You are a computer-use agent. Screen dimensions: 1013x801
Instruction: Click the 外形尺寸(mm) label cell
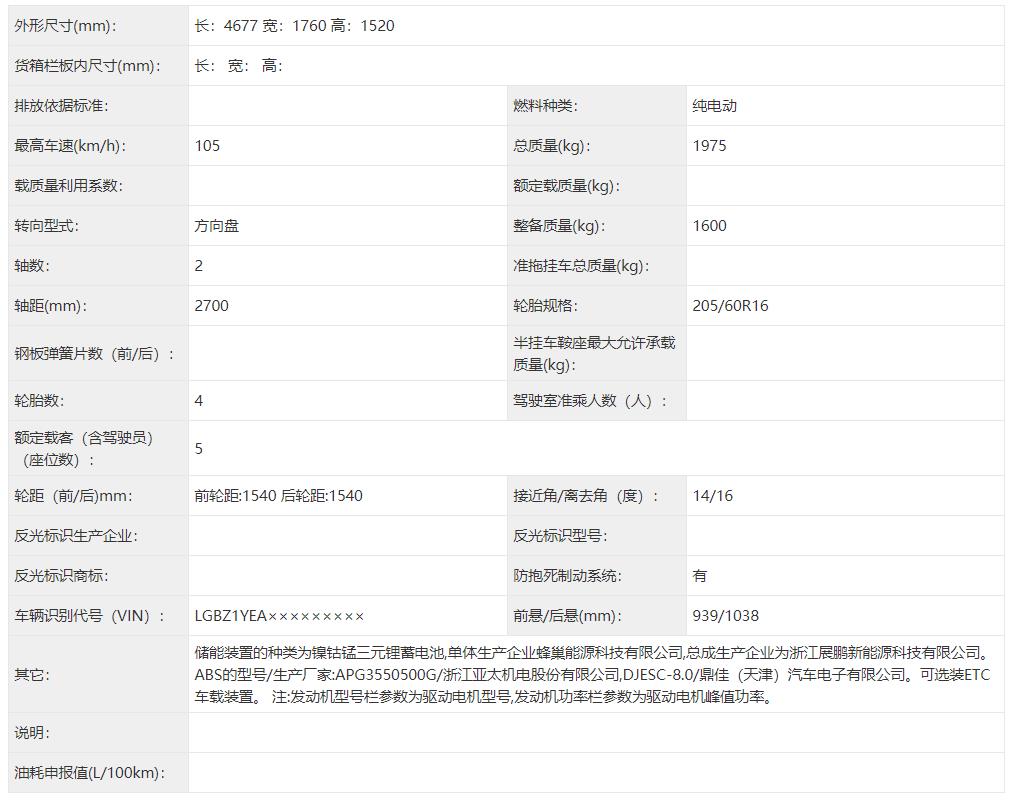point(65,26)
